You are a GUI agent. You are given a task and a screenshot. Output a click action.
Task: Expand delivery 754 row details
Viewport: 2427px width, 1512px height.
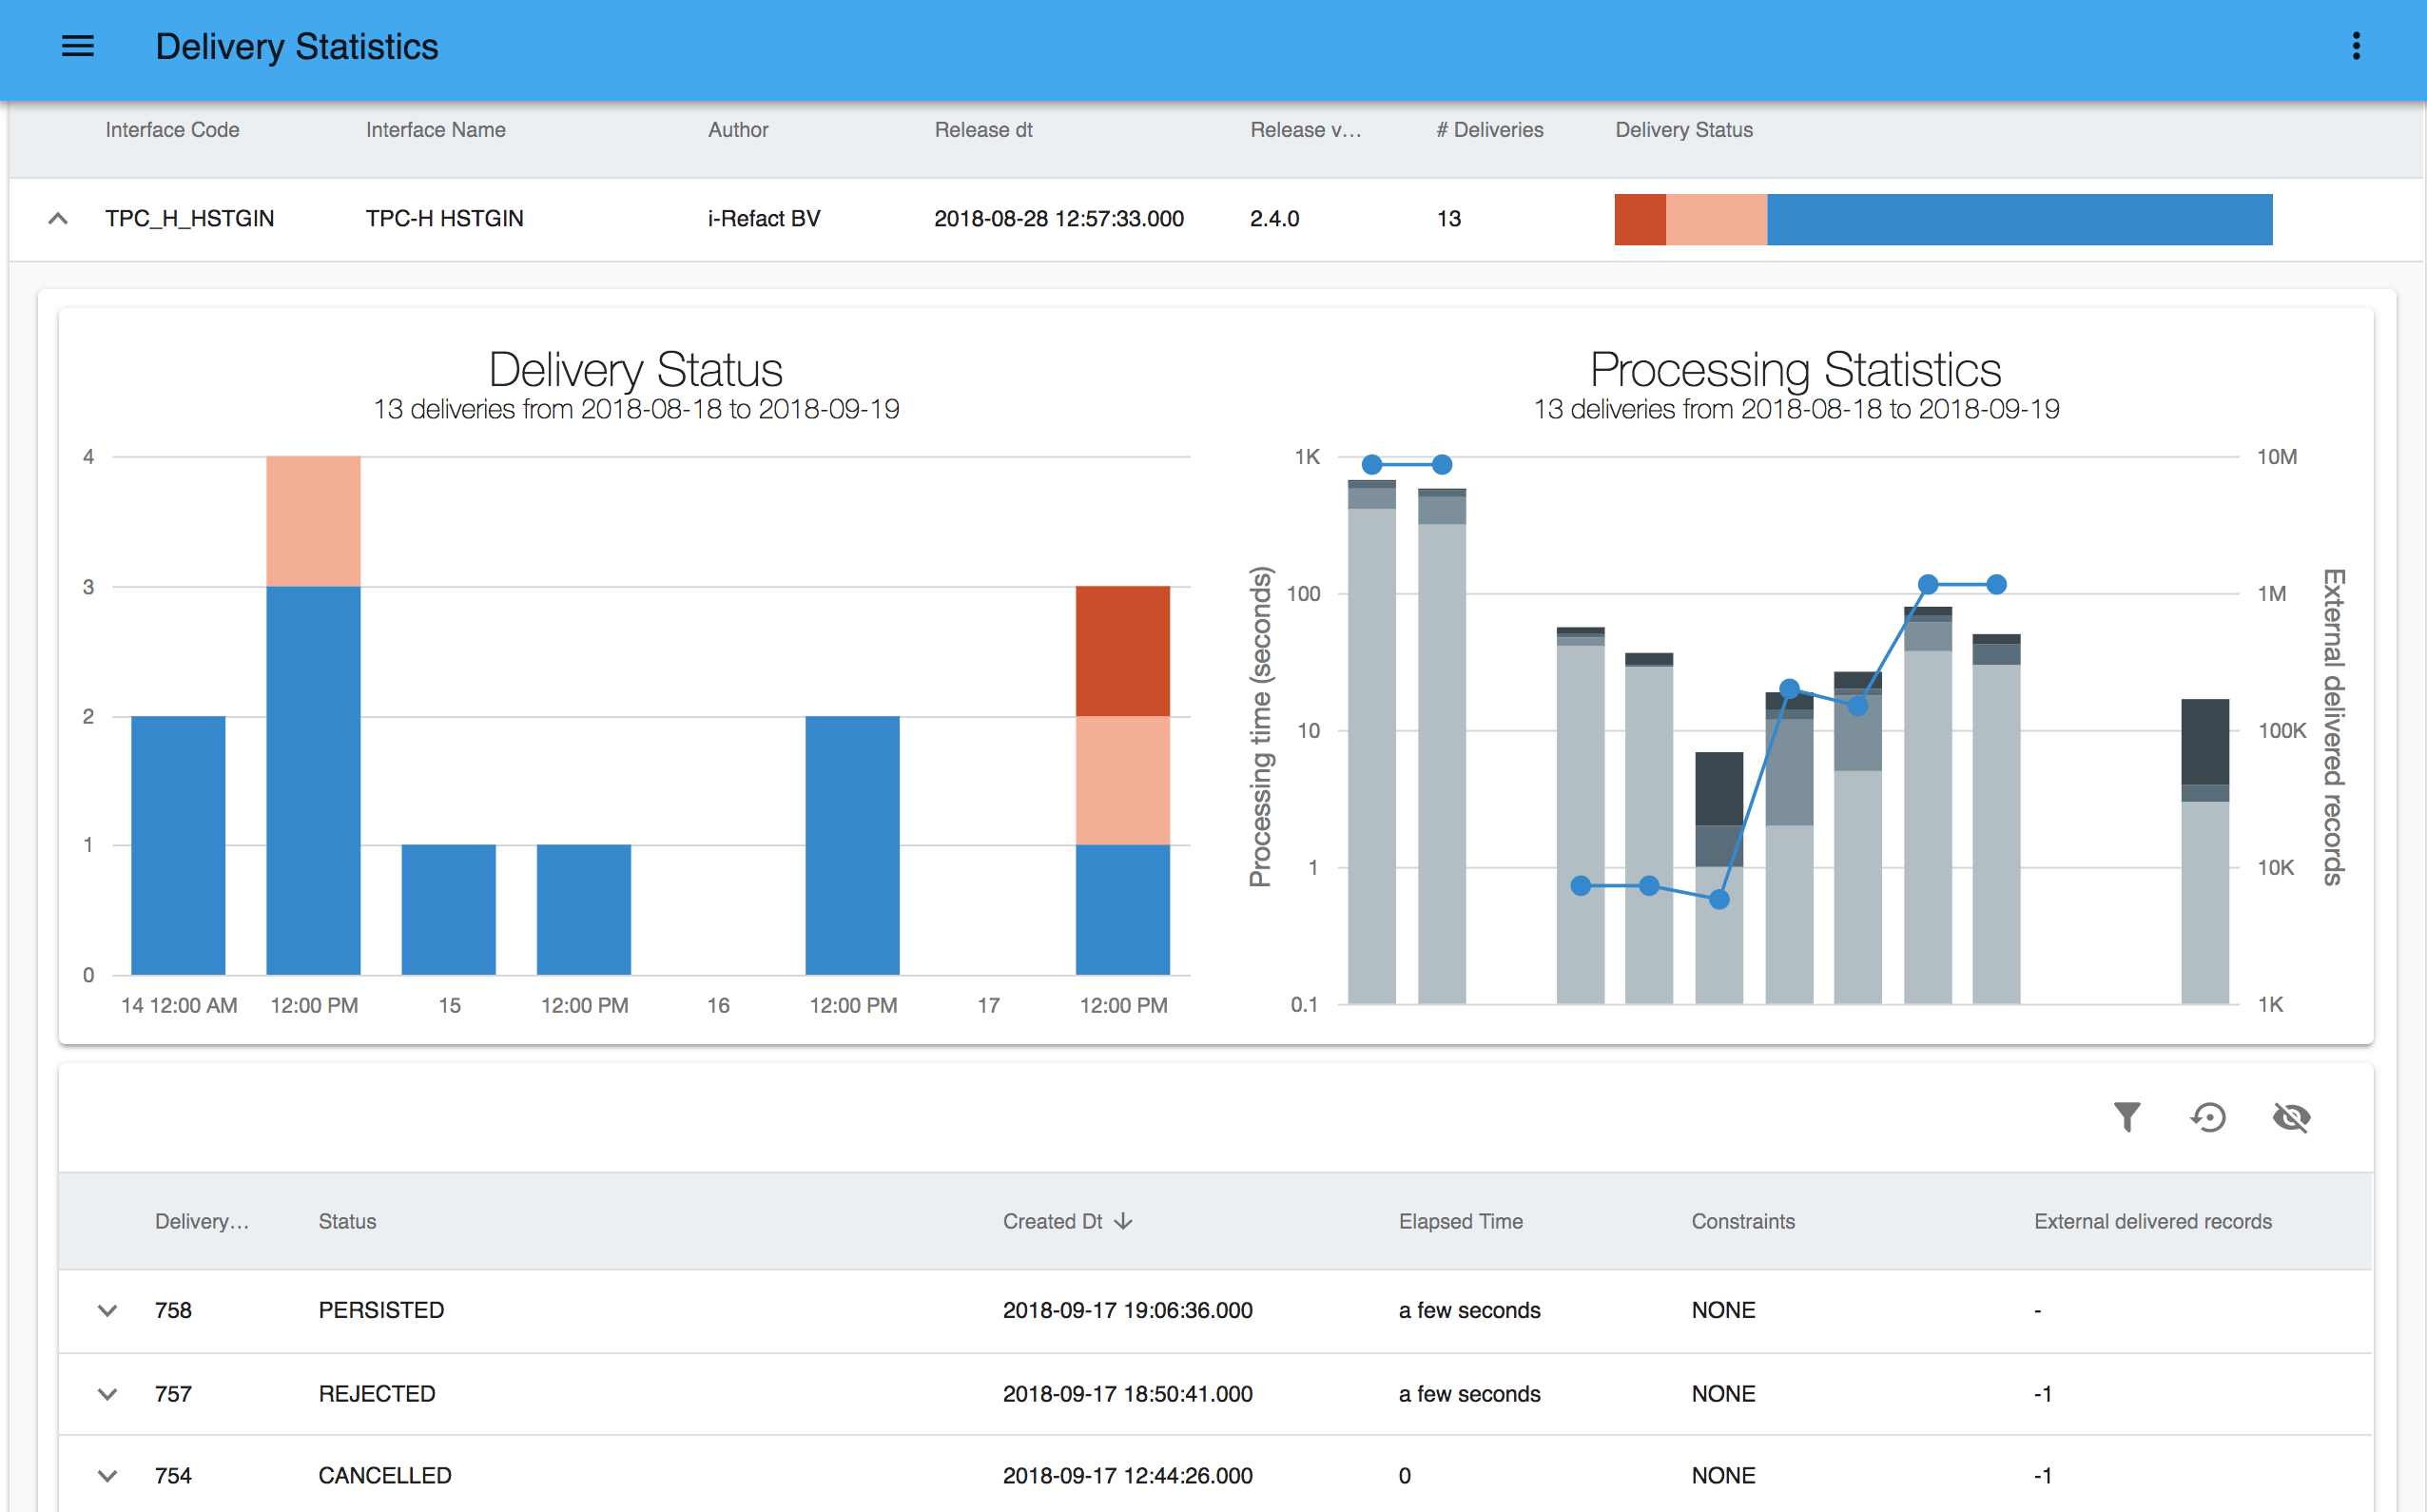[107, 1476]
